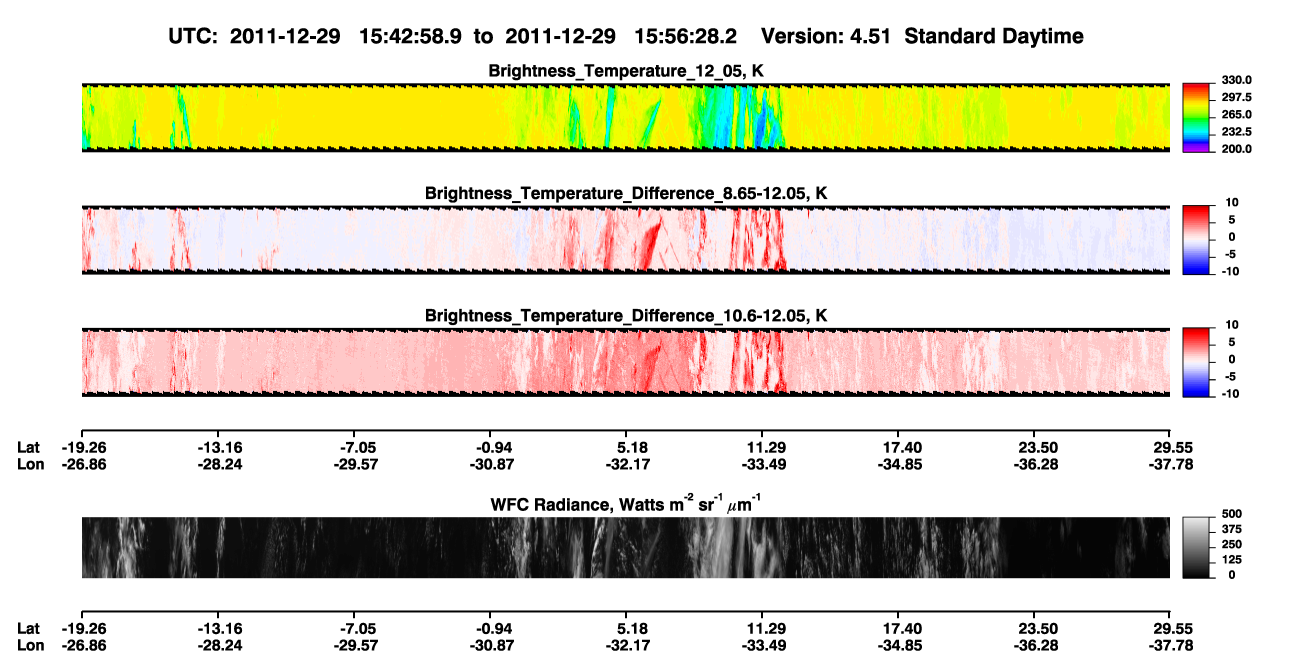1300x667 pixels.
Task: Click the 'Lat' label beneath the WFC Radiance strip
Action: click(29, 628)
